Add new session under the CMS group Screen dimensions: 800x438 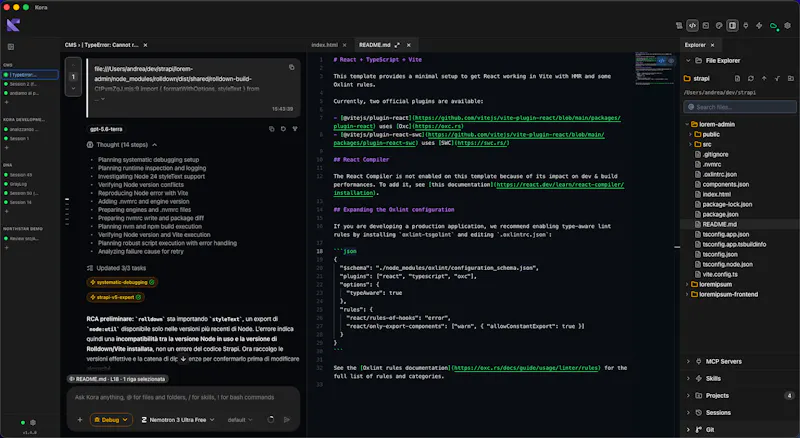click(x=7, y=103)
